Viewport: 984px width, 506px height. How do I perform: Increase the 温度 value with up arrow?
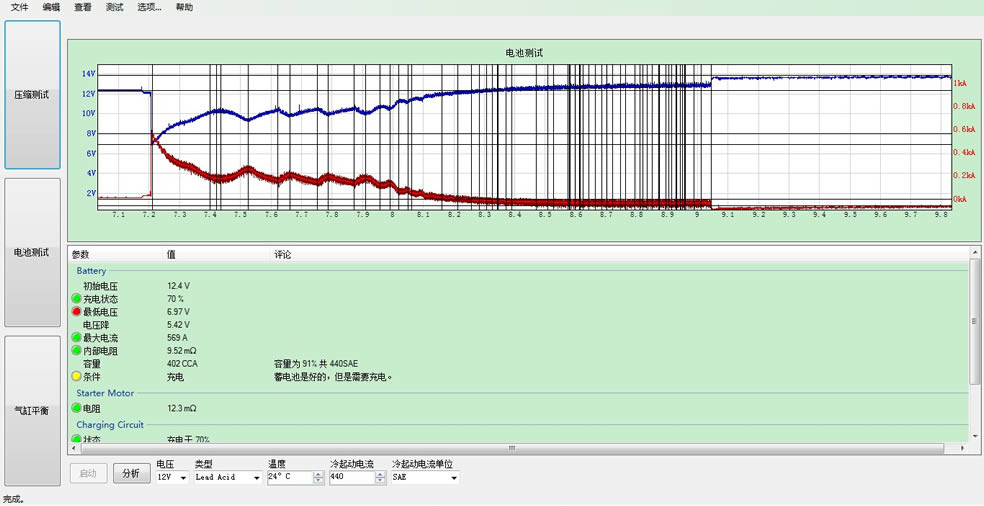pyautogui.click(x=319, y=474)
